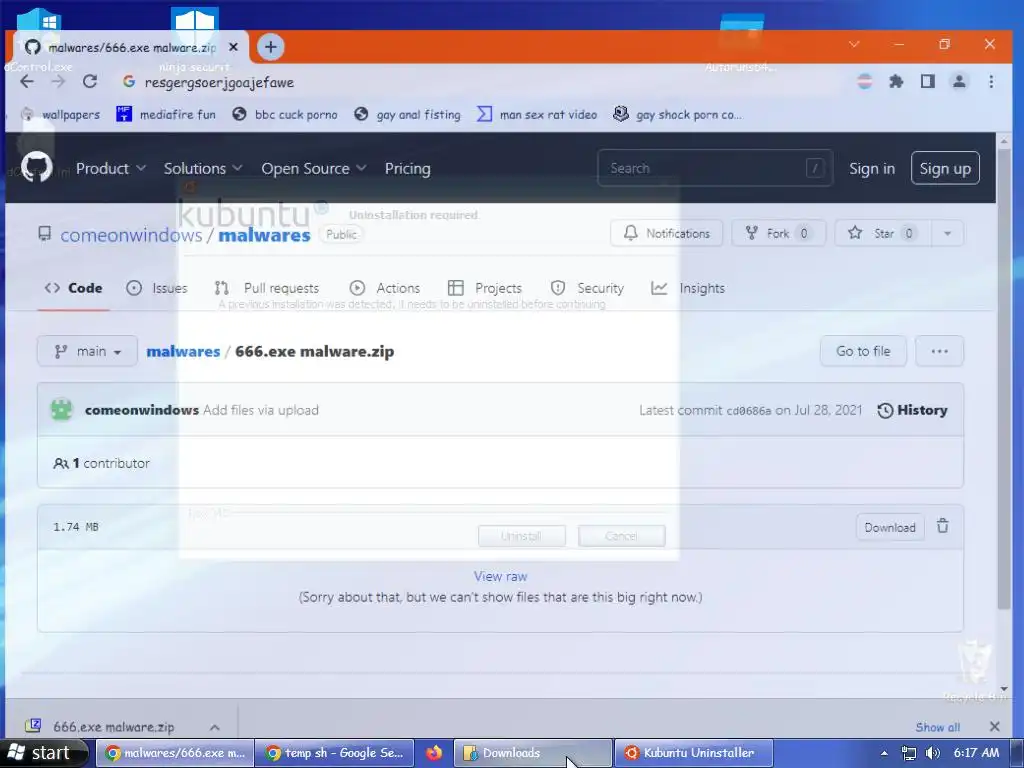Reload the page with the refresh icon

90,82
